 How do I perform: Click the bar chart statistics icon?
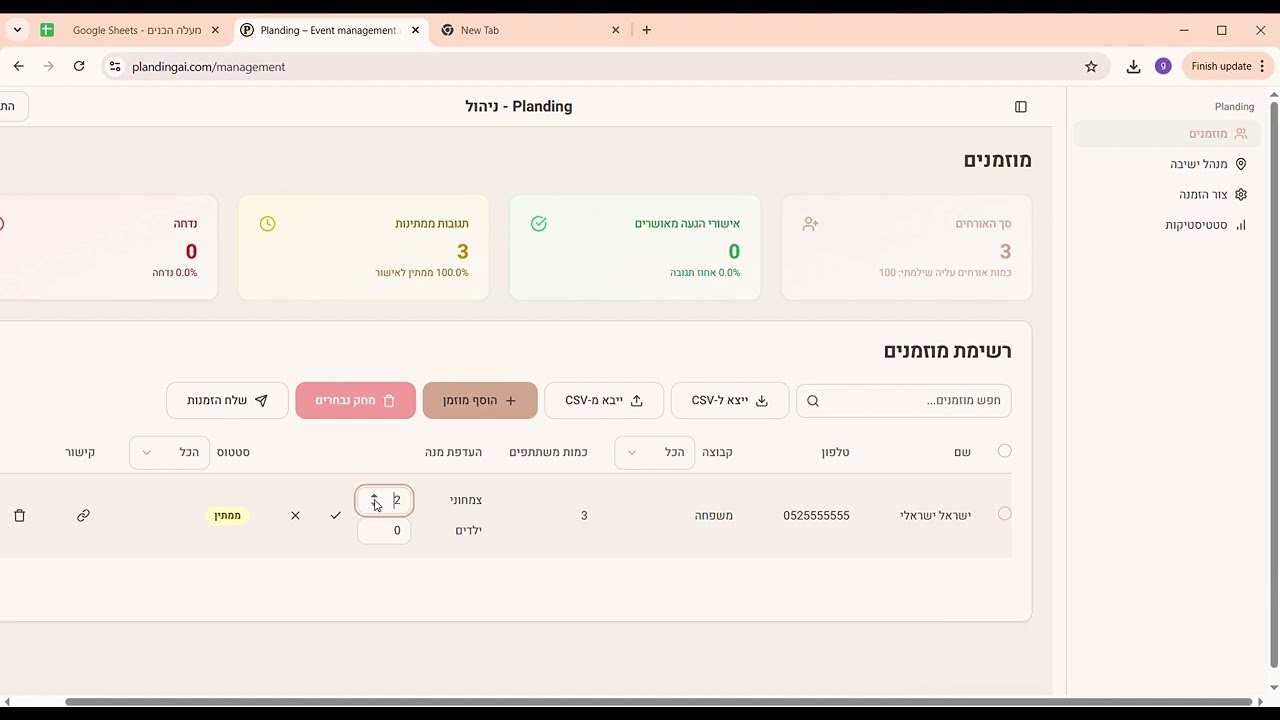[1241, 225]
